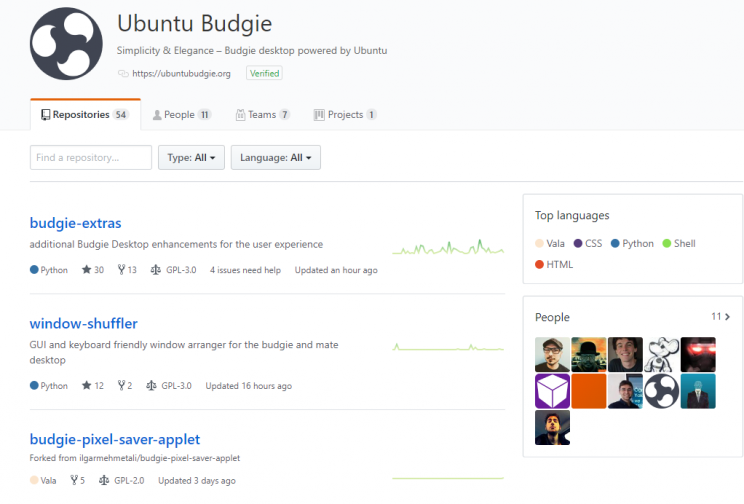This screenshot has width=744, height=504.
Task: Filter by Shell in Top languages
Action: (x=679, y=243)
